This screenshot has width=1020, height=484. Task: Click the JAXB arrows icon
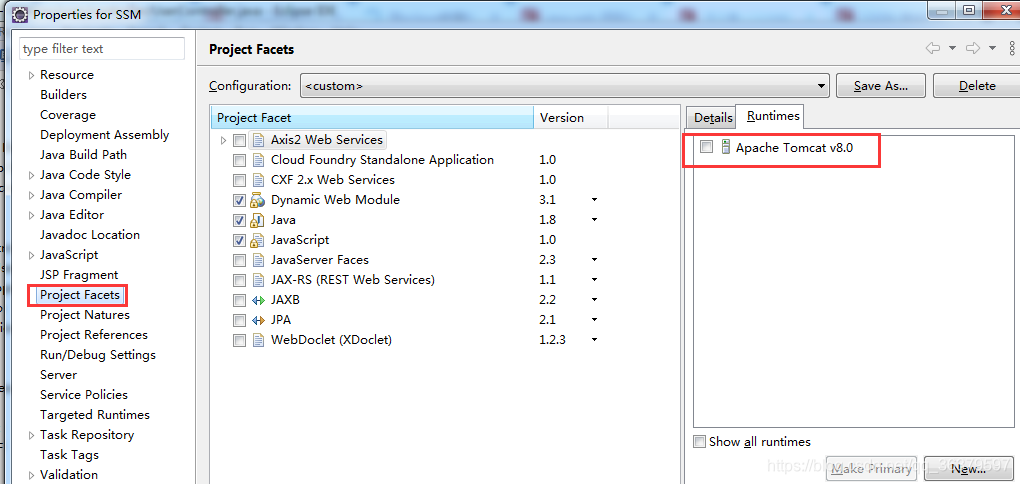[258, 301]
